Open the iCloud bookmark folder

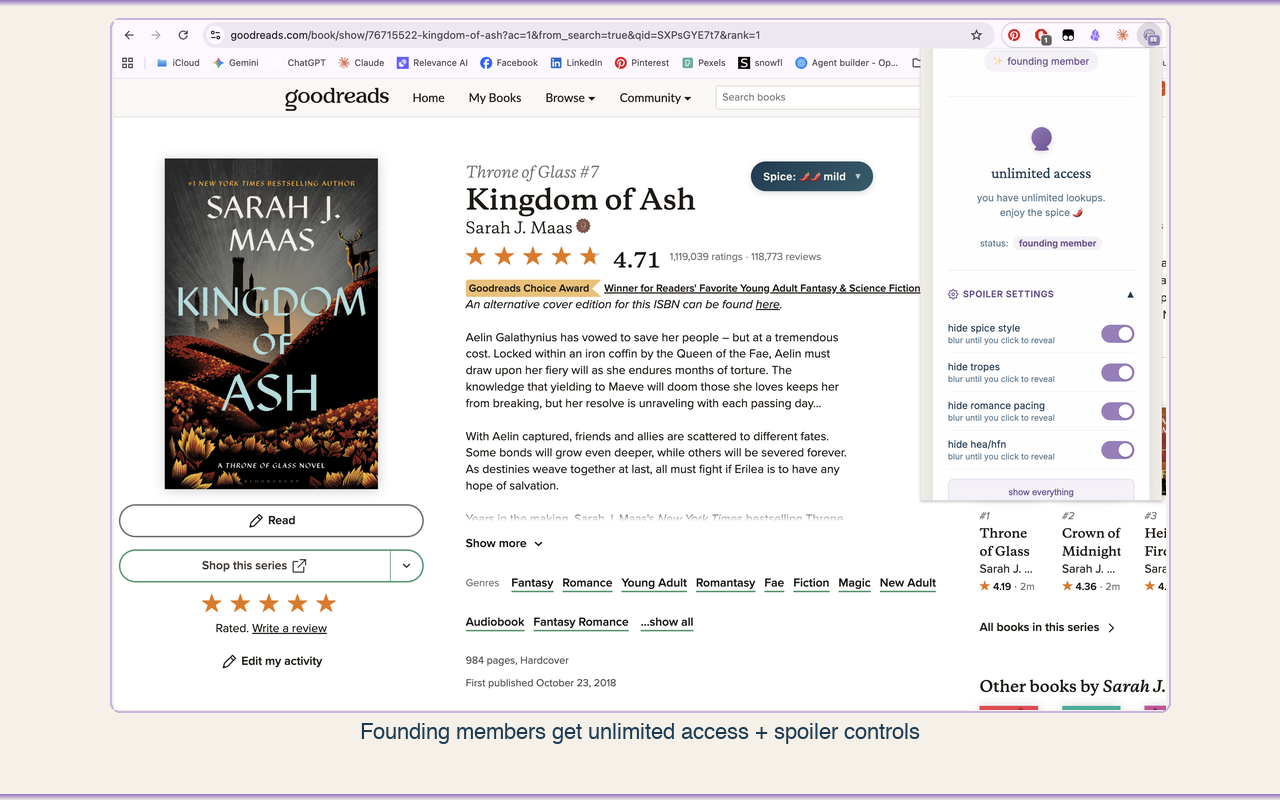pyautogui.click(x=178, y=62)
